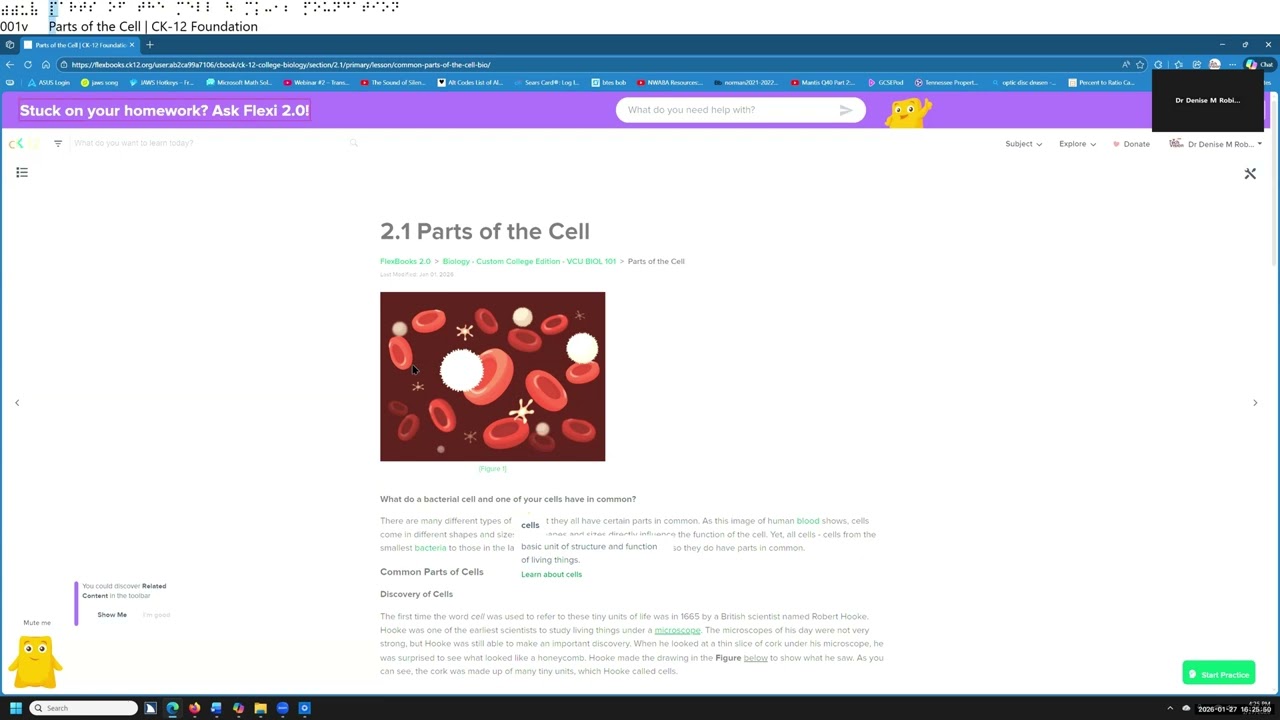The height and width of the screenshot is (720, 1280).
Task: Open Firefox from the taskbar
Action: coord(194,708)
